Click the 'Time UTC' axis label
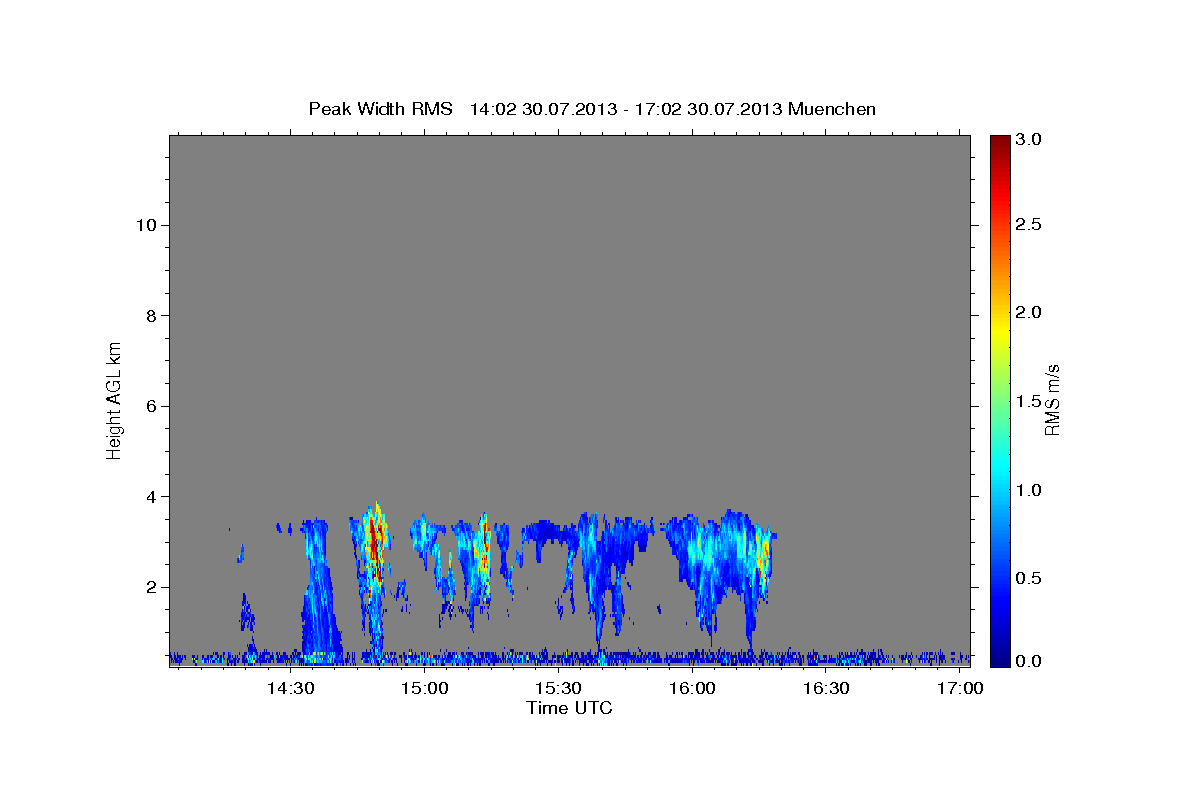This screenshot has height=800, width=1200. [569, 708]
